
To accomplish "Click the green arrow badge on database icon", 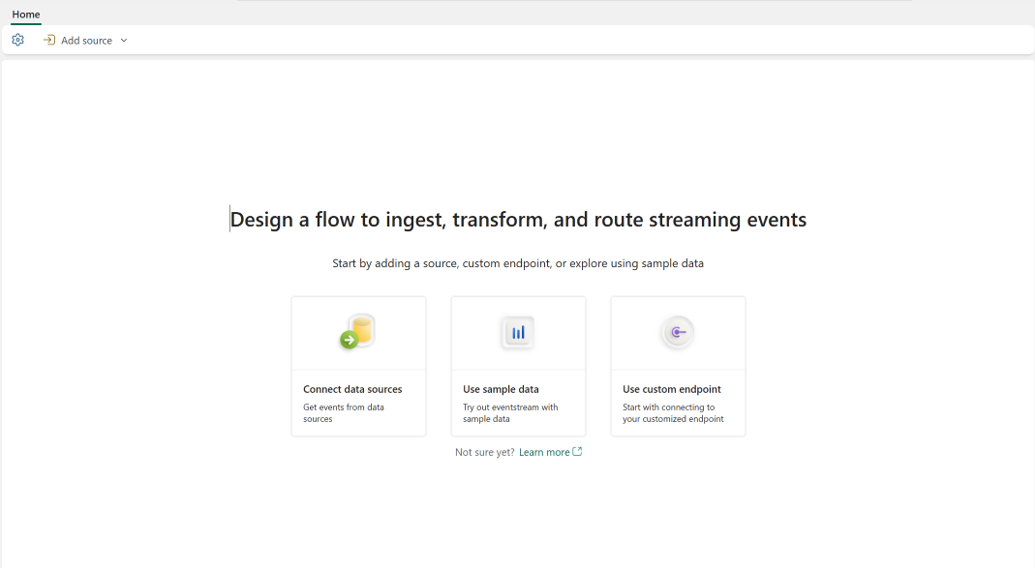I will click(349, 340).
